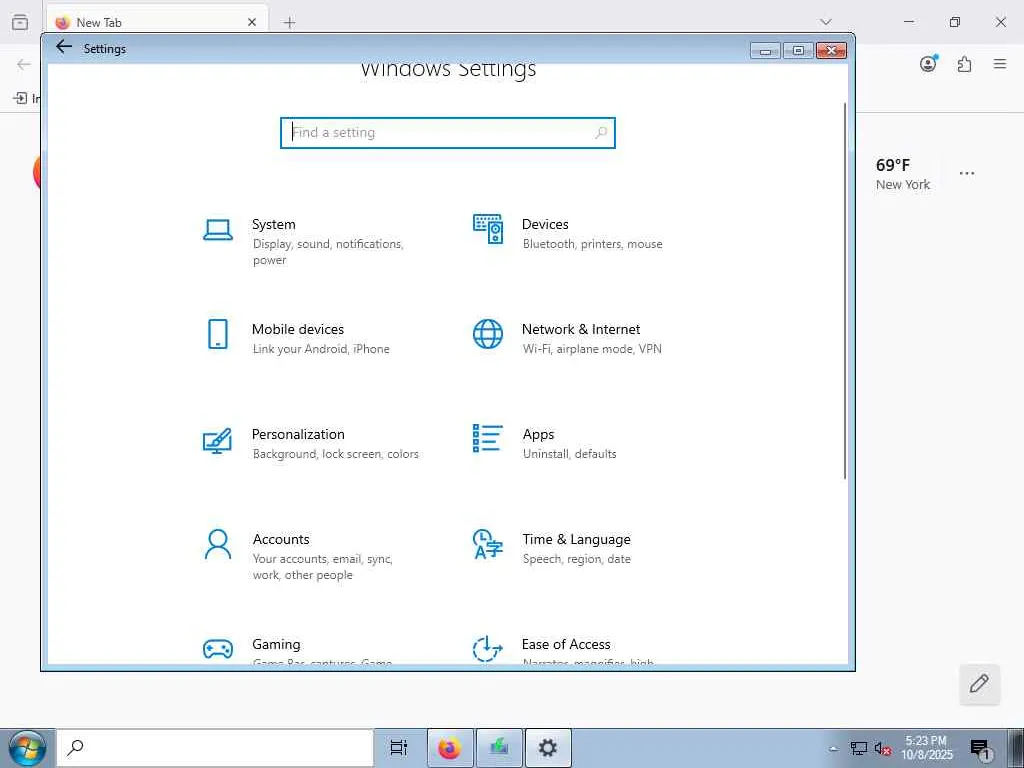The image size is (1024, 768).
Task: Click 'Background, lock screen, colors' description
Action: pyautogui.click(x=336, y=454)
